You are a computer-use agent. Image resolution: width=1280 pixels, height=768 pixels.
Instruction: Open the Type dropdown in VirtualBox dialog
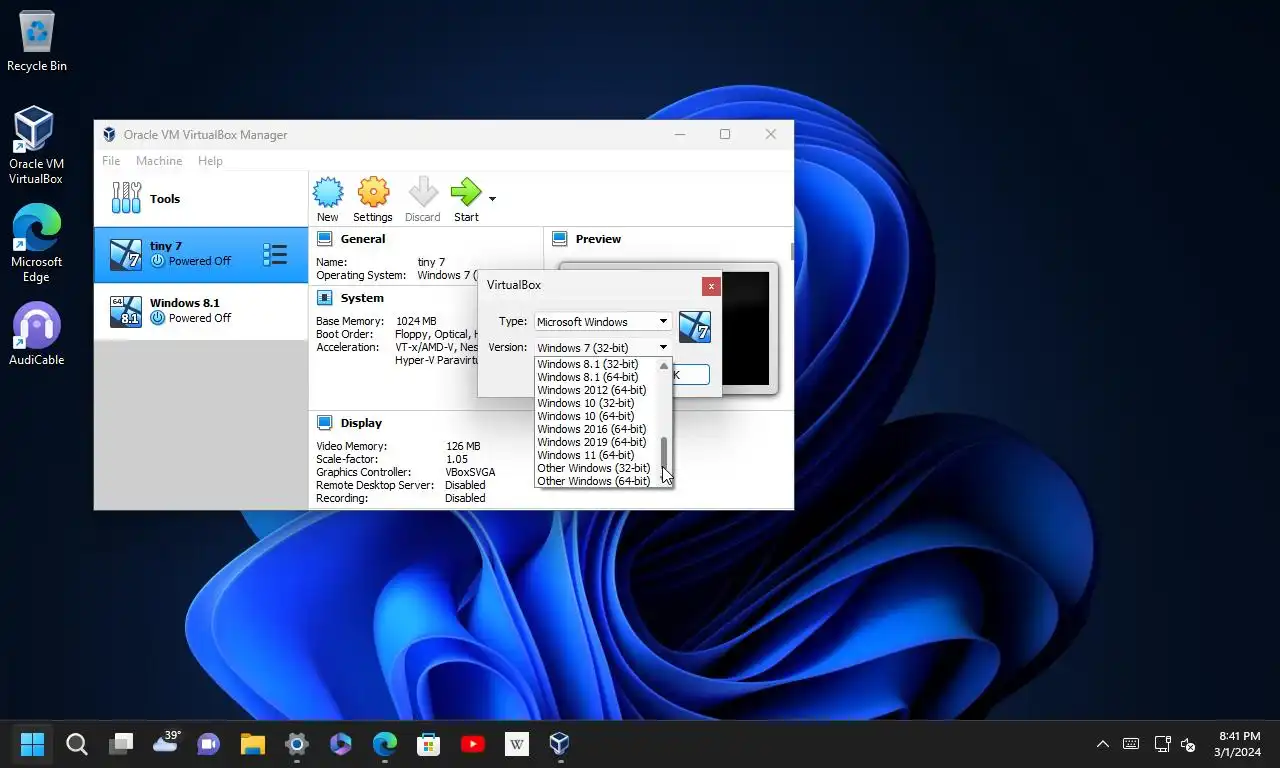pyautogui.click(x=603, y=321)
